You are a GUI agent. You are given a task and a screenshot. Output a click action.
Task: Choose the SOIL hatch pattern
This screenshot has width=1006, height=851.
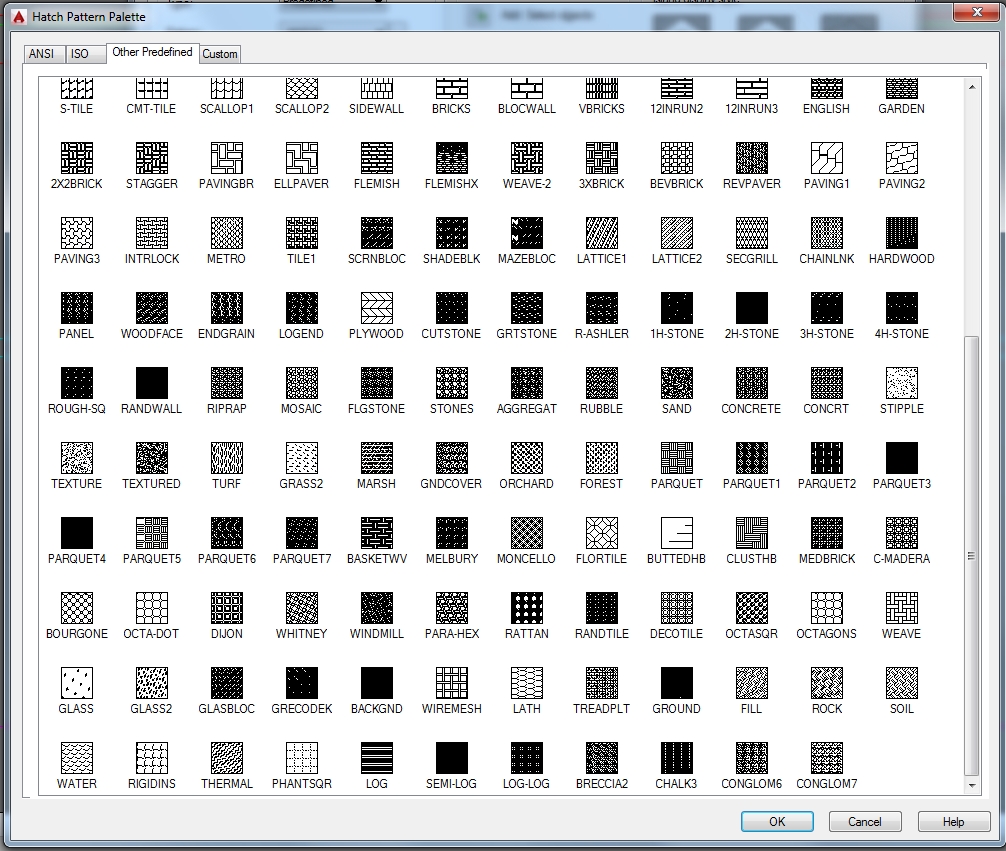[901, 683]
